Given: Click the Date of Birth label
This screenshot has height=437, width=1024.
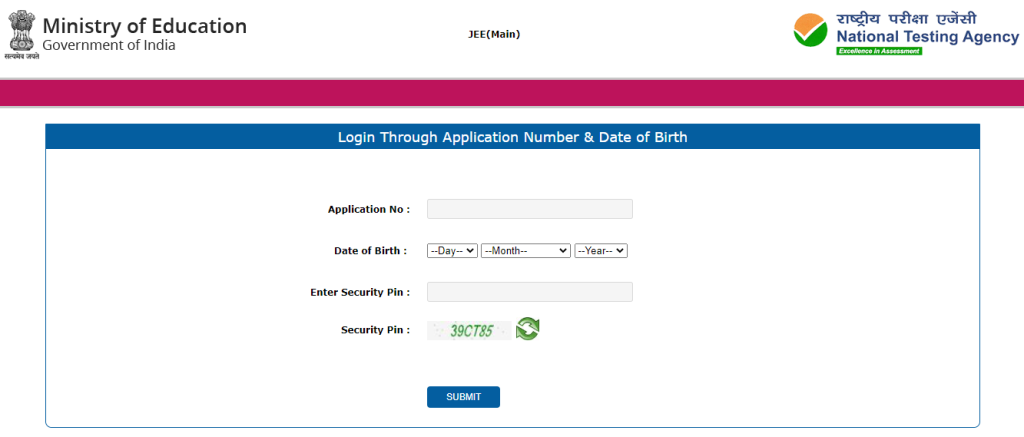Looking at the screenshot, I should [370, 251].
